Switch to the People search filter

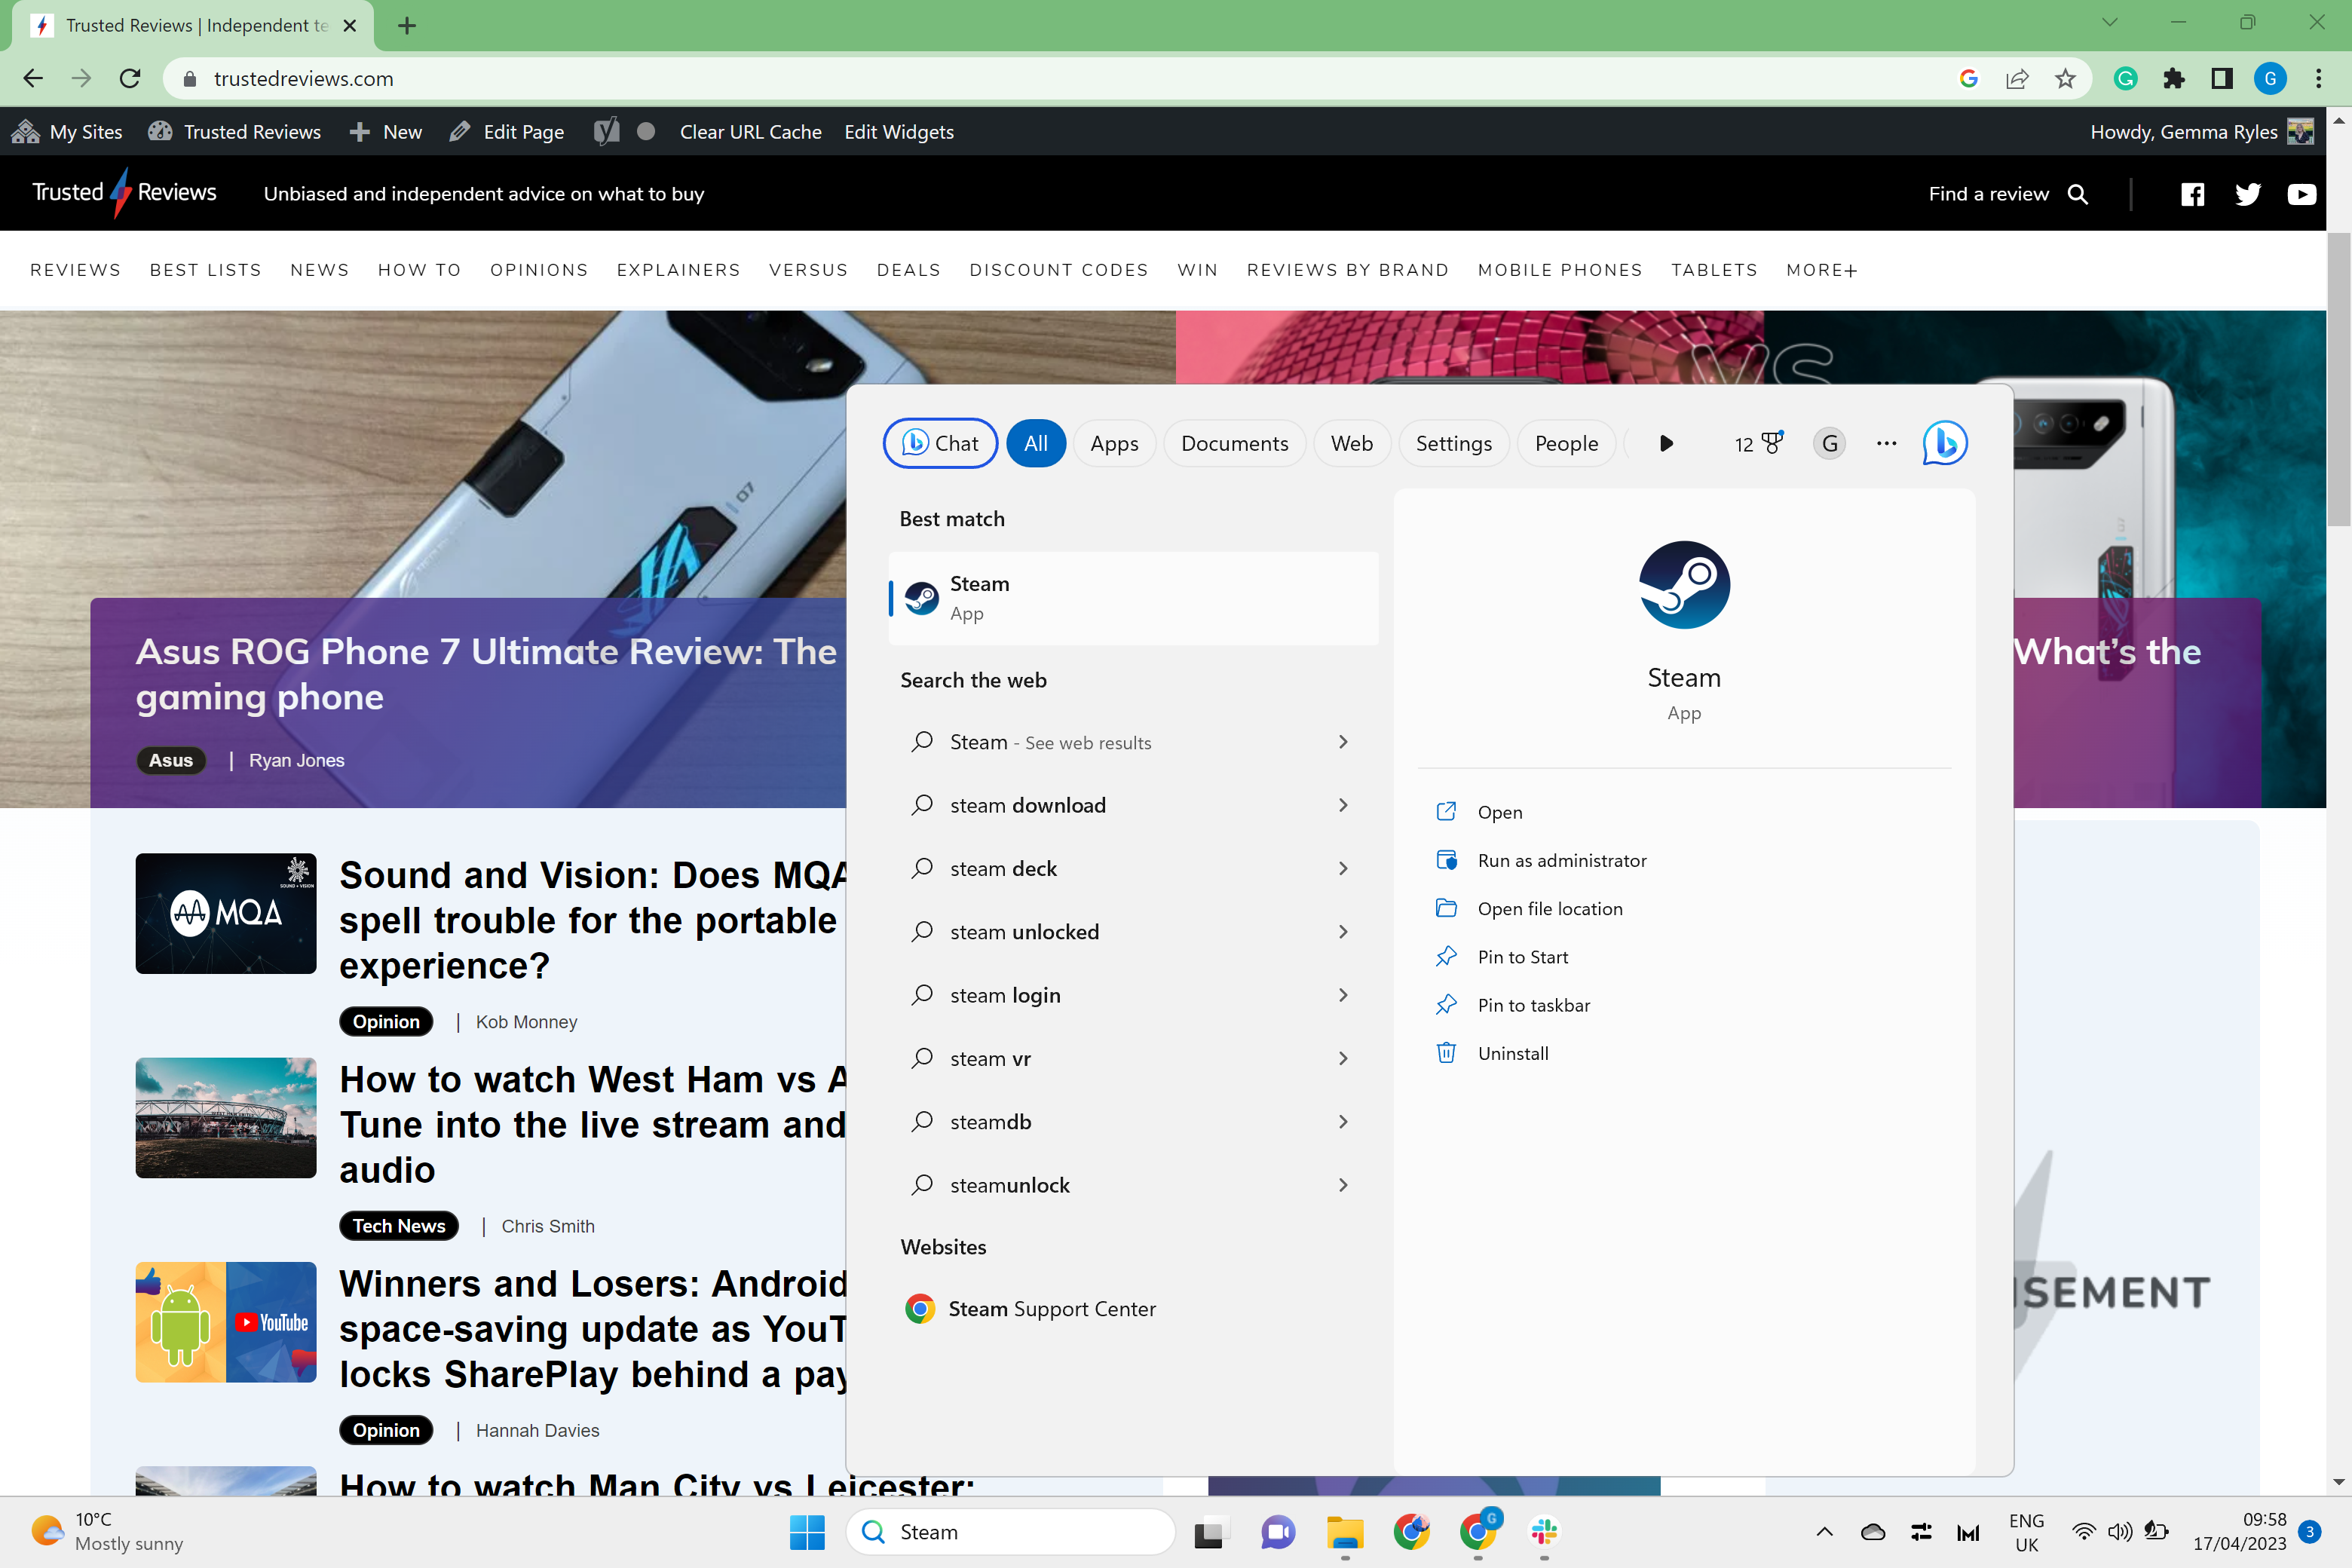point(1566,443)
